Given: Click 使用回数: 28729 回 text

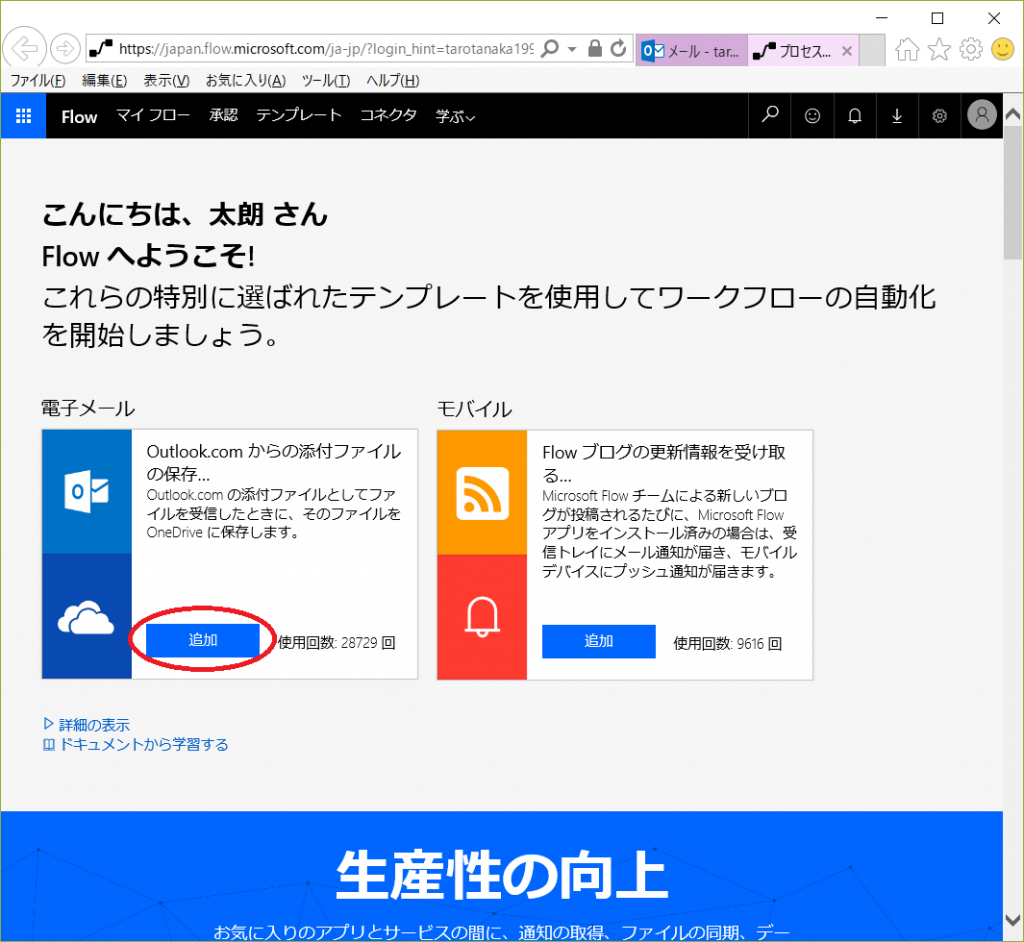Looking at the screenshot, I should (336, 643).
